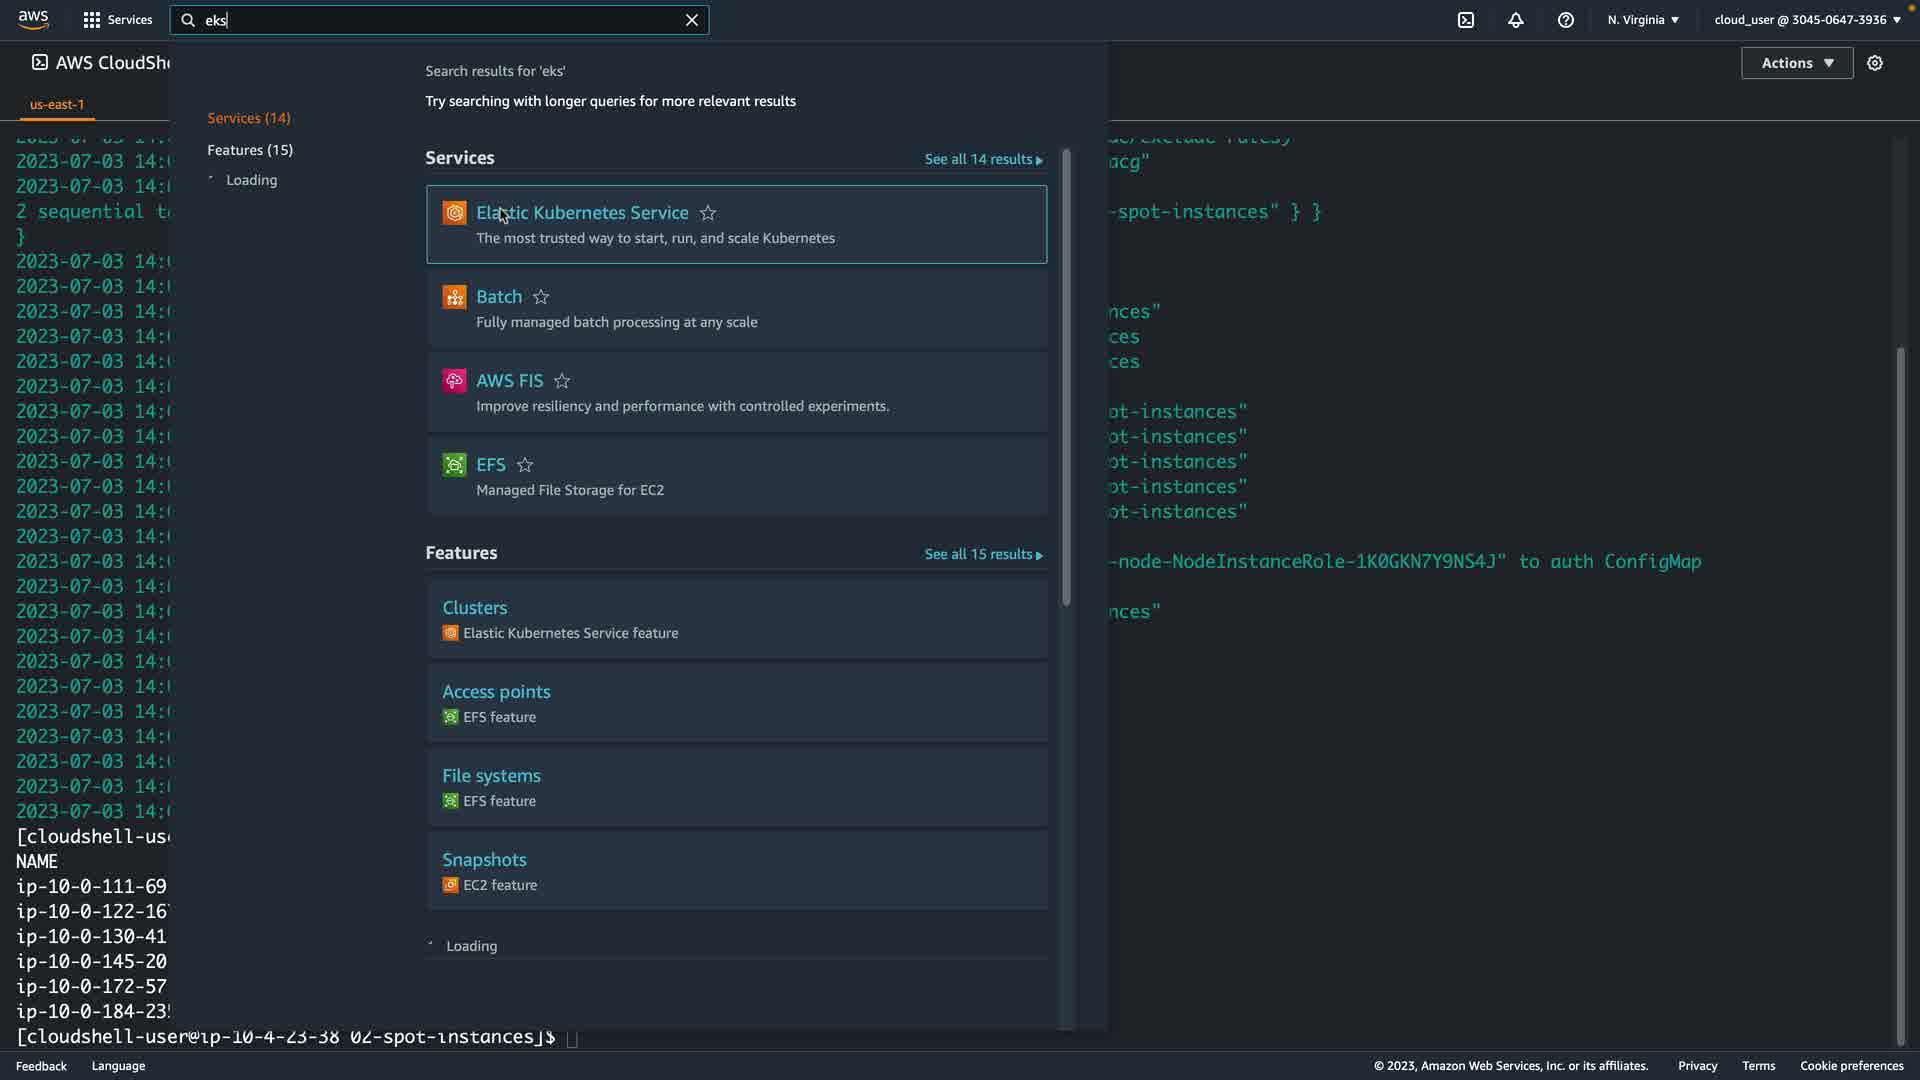This screenshot has width=1920, height=1080.
Task: Filter results by Services (14)
Action: tap(249, 118)
